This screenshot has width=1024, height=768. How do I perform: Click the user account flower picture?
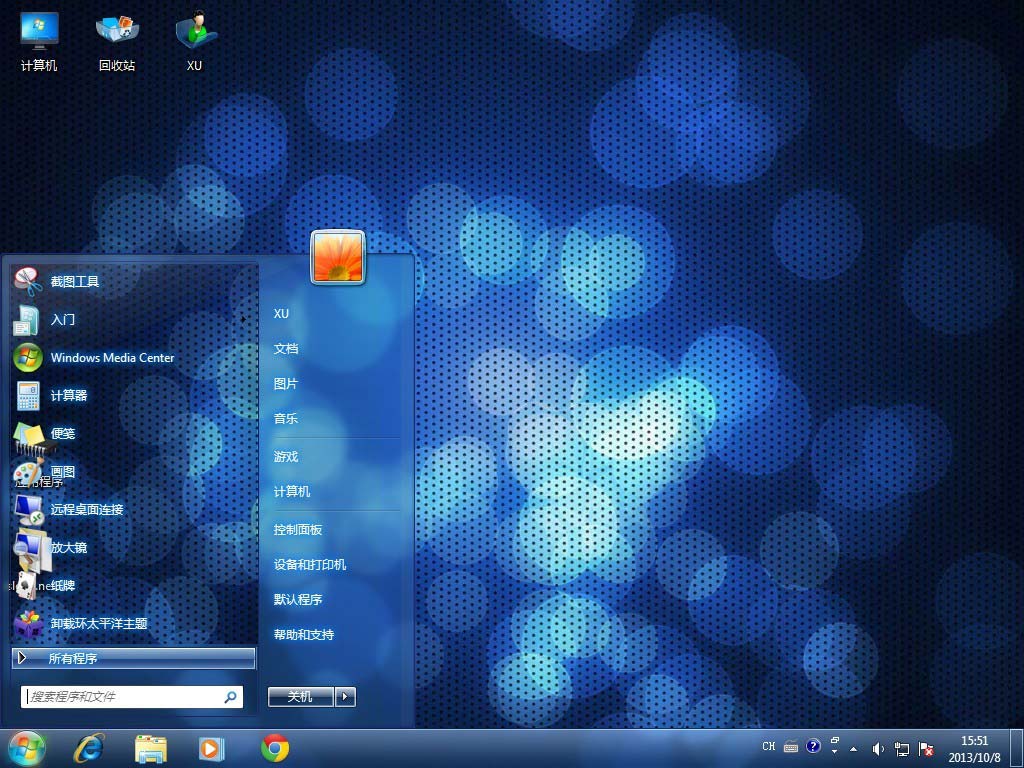tap(338, 257)
